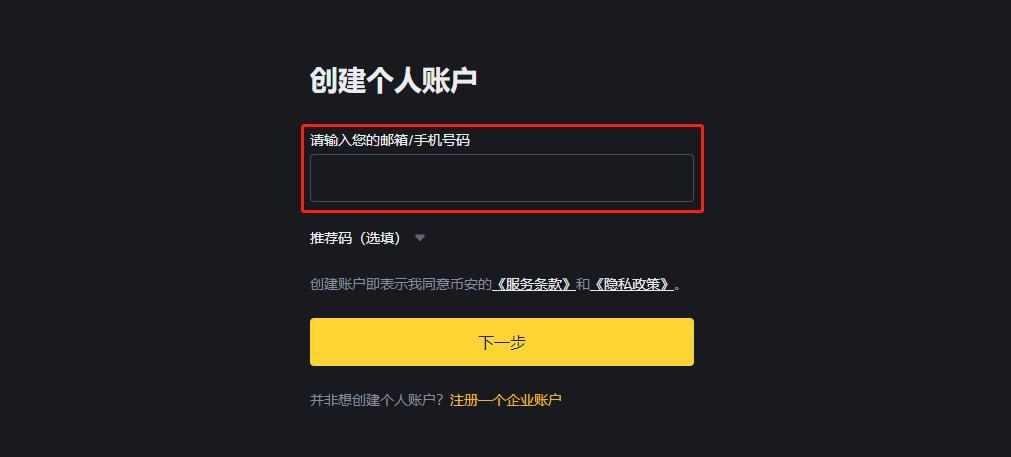The width and height of the screenshot is (1011, 457).
Task: Click the 请输入您的邮箱/手机号码 label
Action: click(x=390, y=140)
